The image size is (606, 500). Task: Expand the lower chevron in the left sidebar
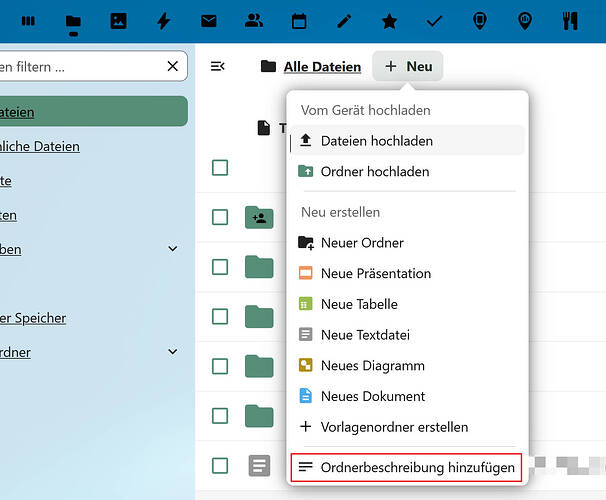point(173,352)
